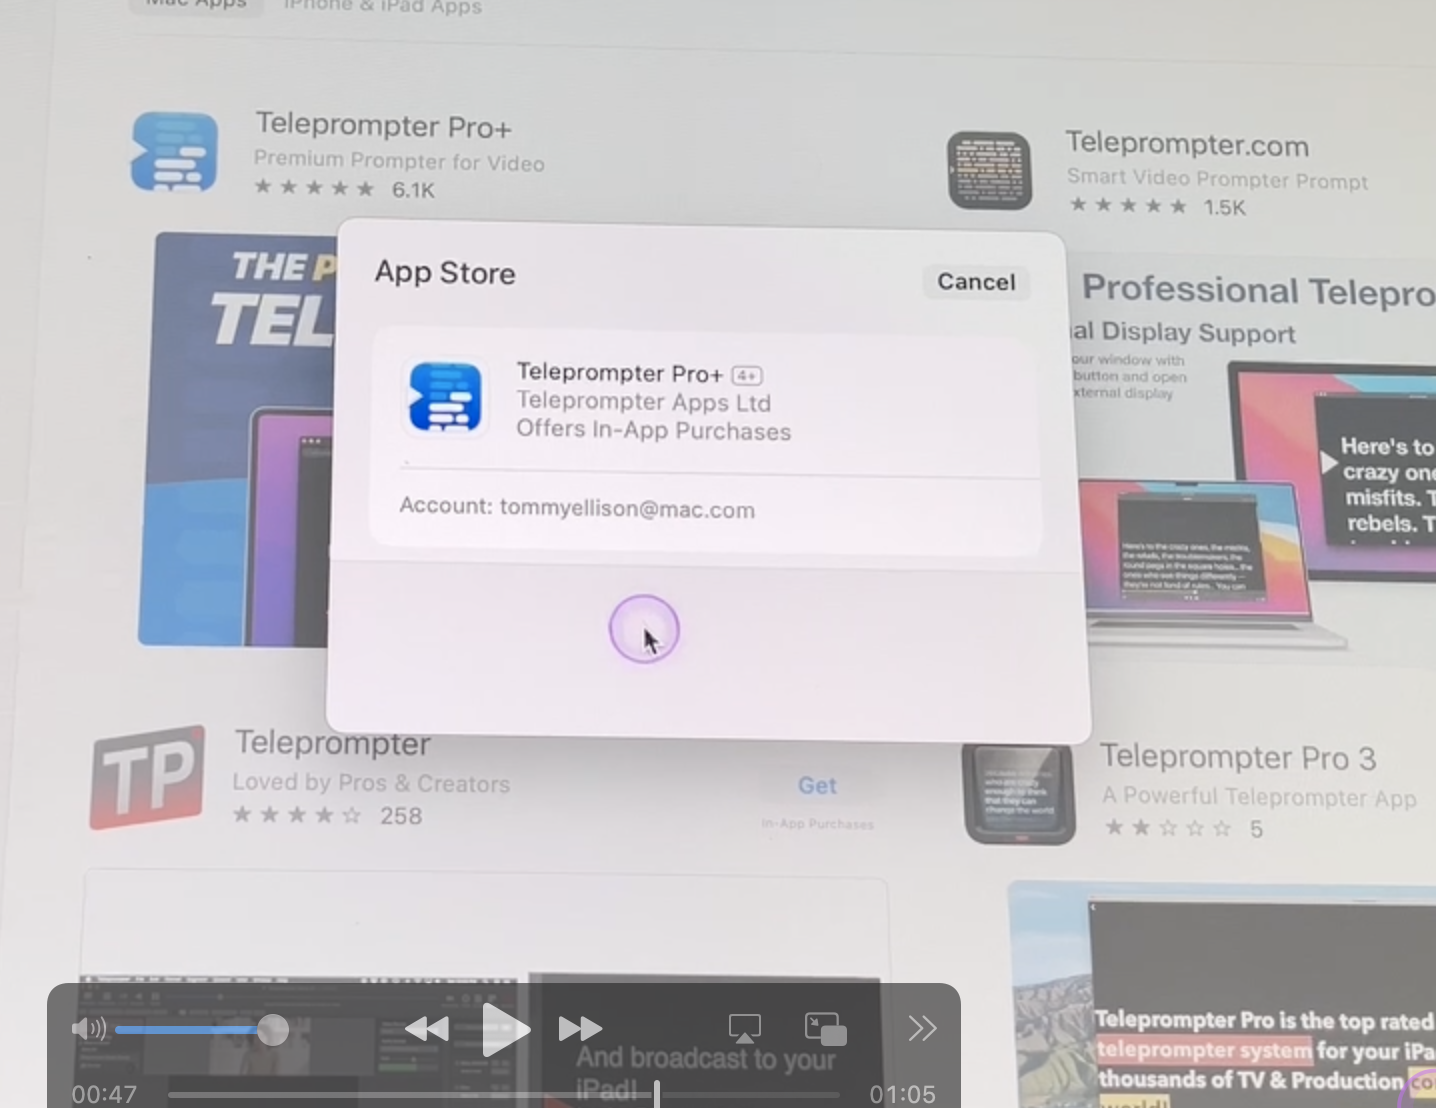Play the video
The height and width of the screenshot is (1108, 1436).
click(x=505, y=1028)
